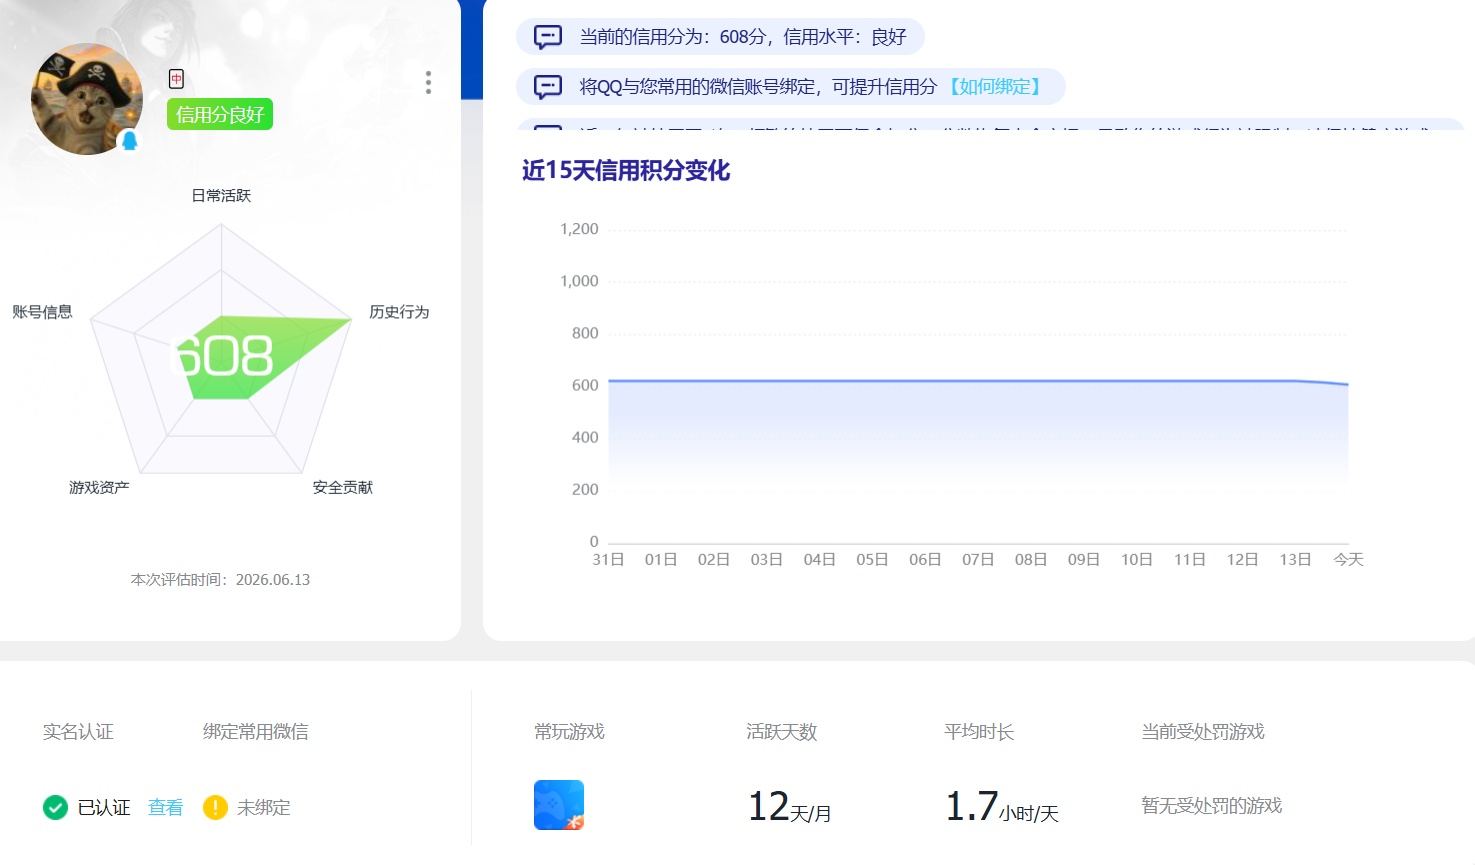Click the 平均时长 heading
This screenshot has height=865, width=1475.
pos(979,732)
